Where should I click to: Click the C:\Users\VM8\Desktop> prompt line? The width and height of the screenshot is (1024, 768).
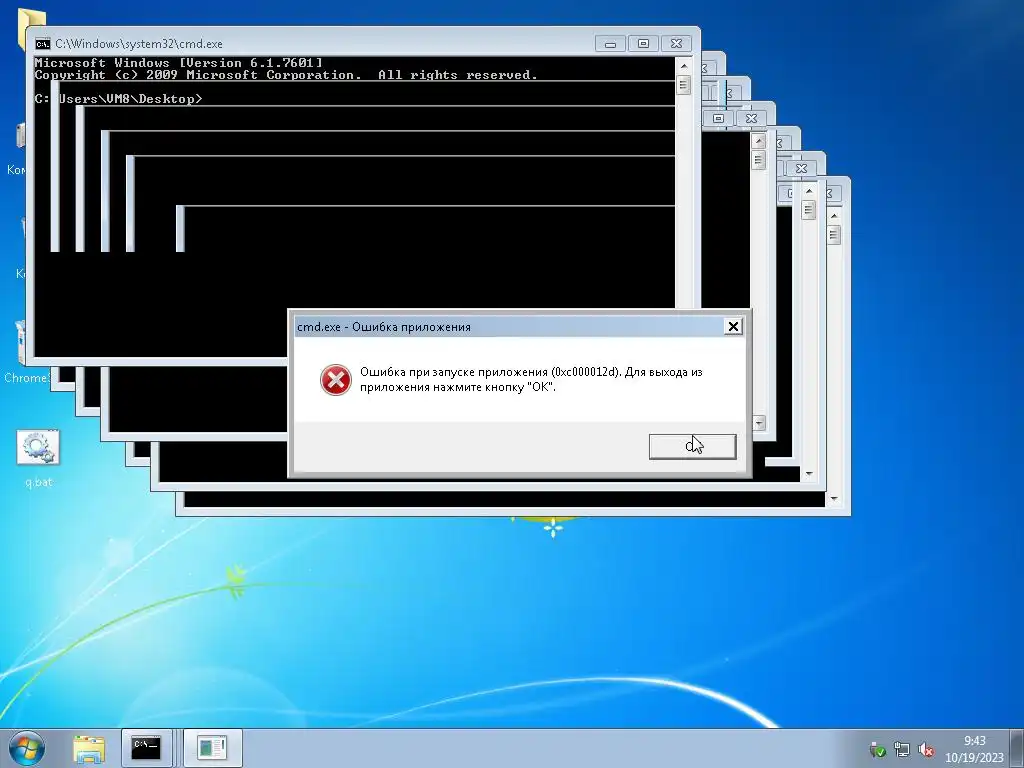[118, 99]
